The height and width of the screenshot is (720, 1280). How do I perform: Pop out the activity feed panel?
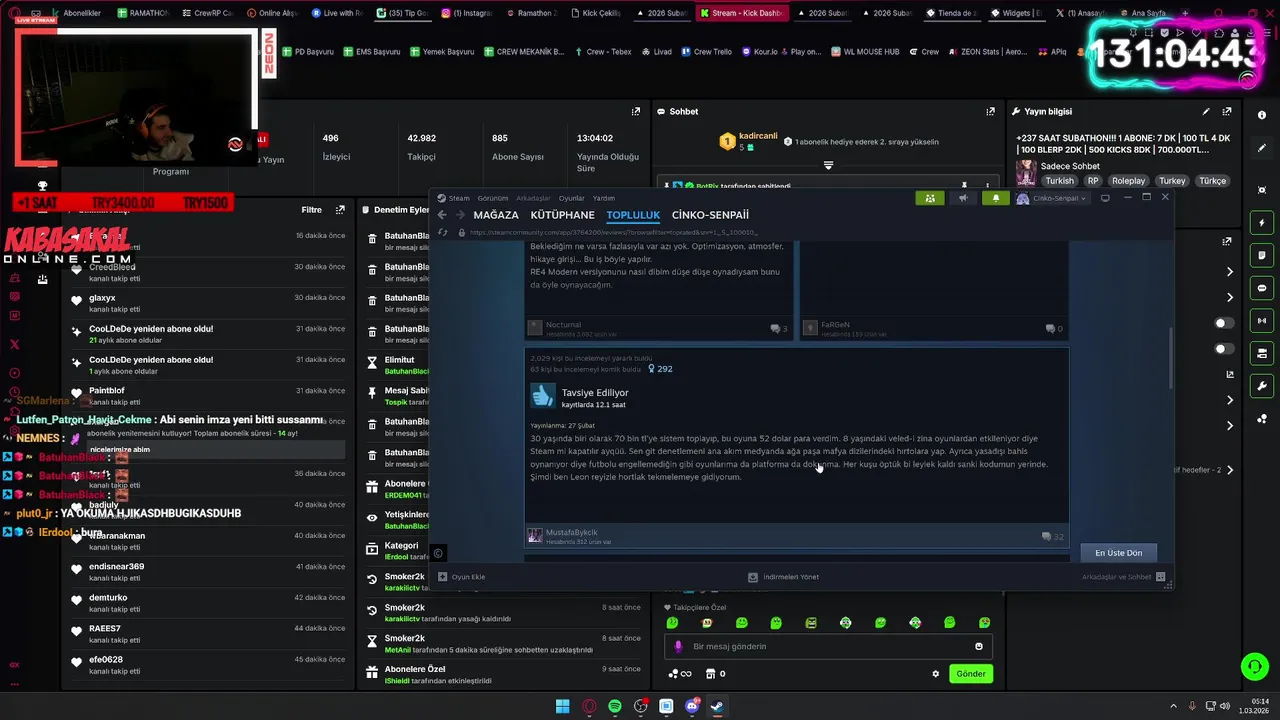click(340, 210)
